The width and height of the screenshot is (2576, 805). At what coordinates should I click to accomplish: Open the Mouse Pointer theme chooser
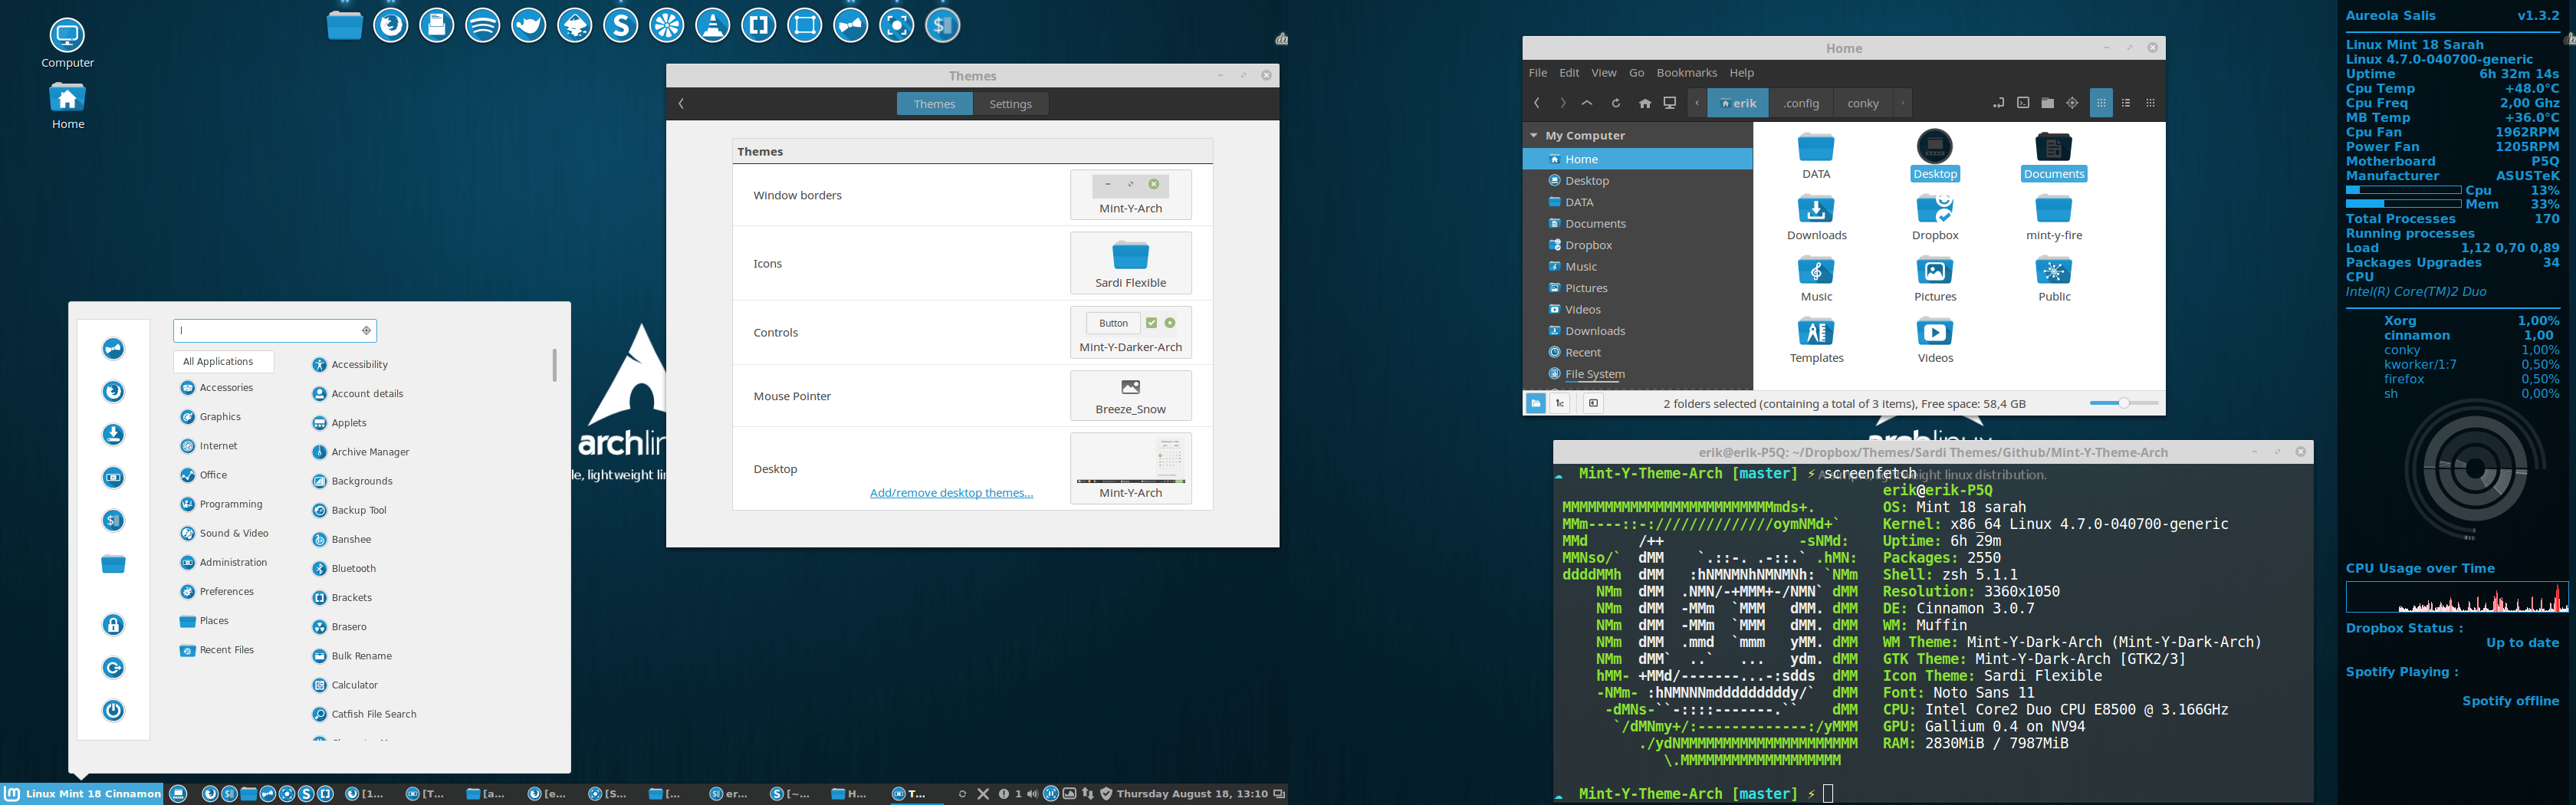pyautogui.click(x=1130, y=396)
